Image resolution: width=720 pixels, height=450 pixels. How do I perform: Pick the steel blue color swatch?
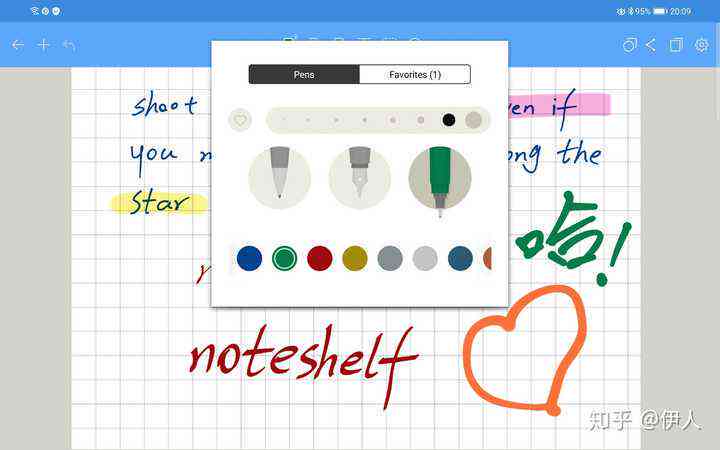(x=460, y=258)
